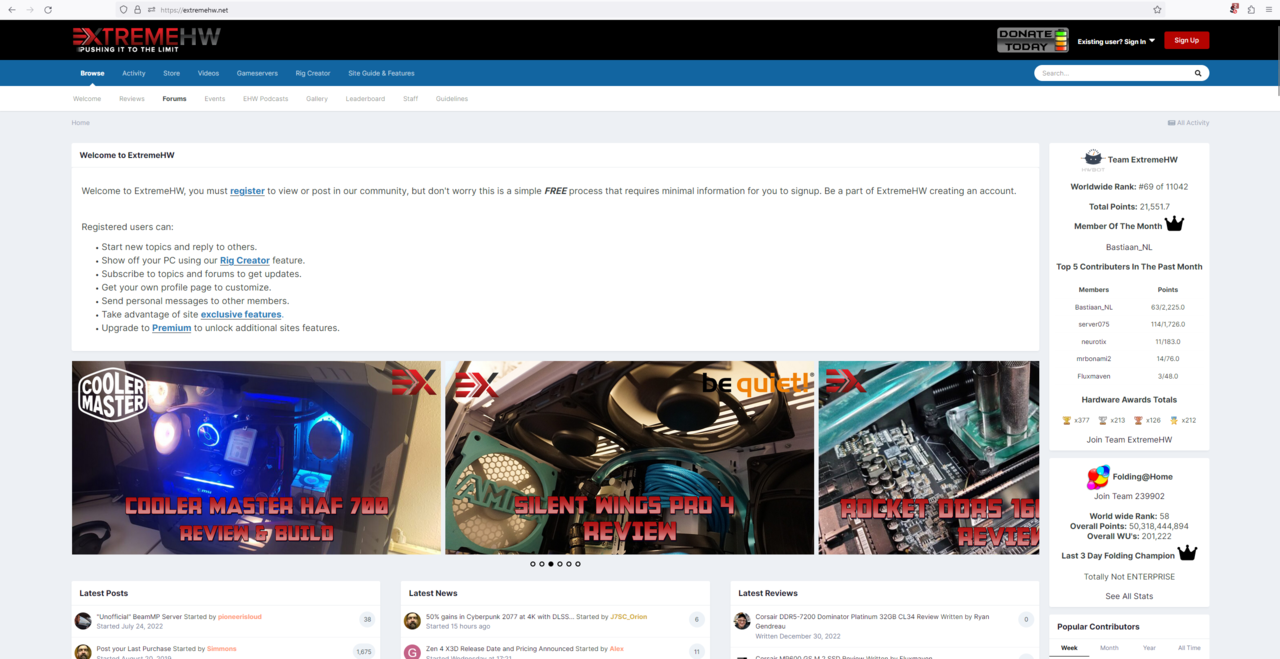Image resolution: width=1280 pixels, height=659 pixels.
Task: Expand the Existing user Sign In dropdown
Action: (x=1116, y=41)
